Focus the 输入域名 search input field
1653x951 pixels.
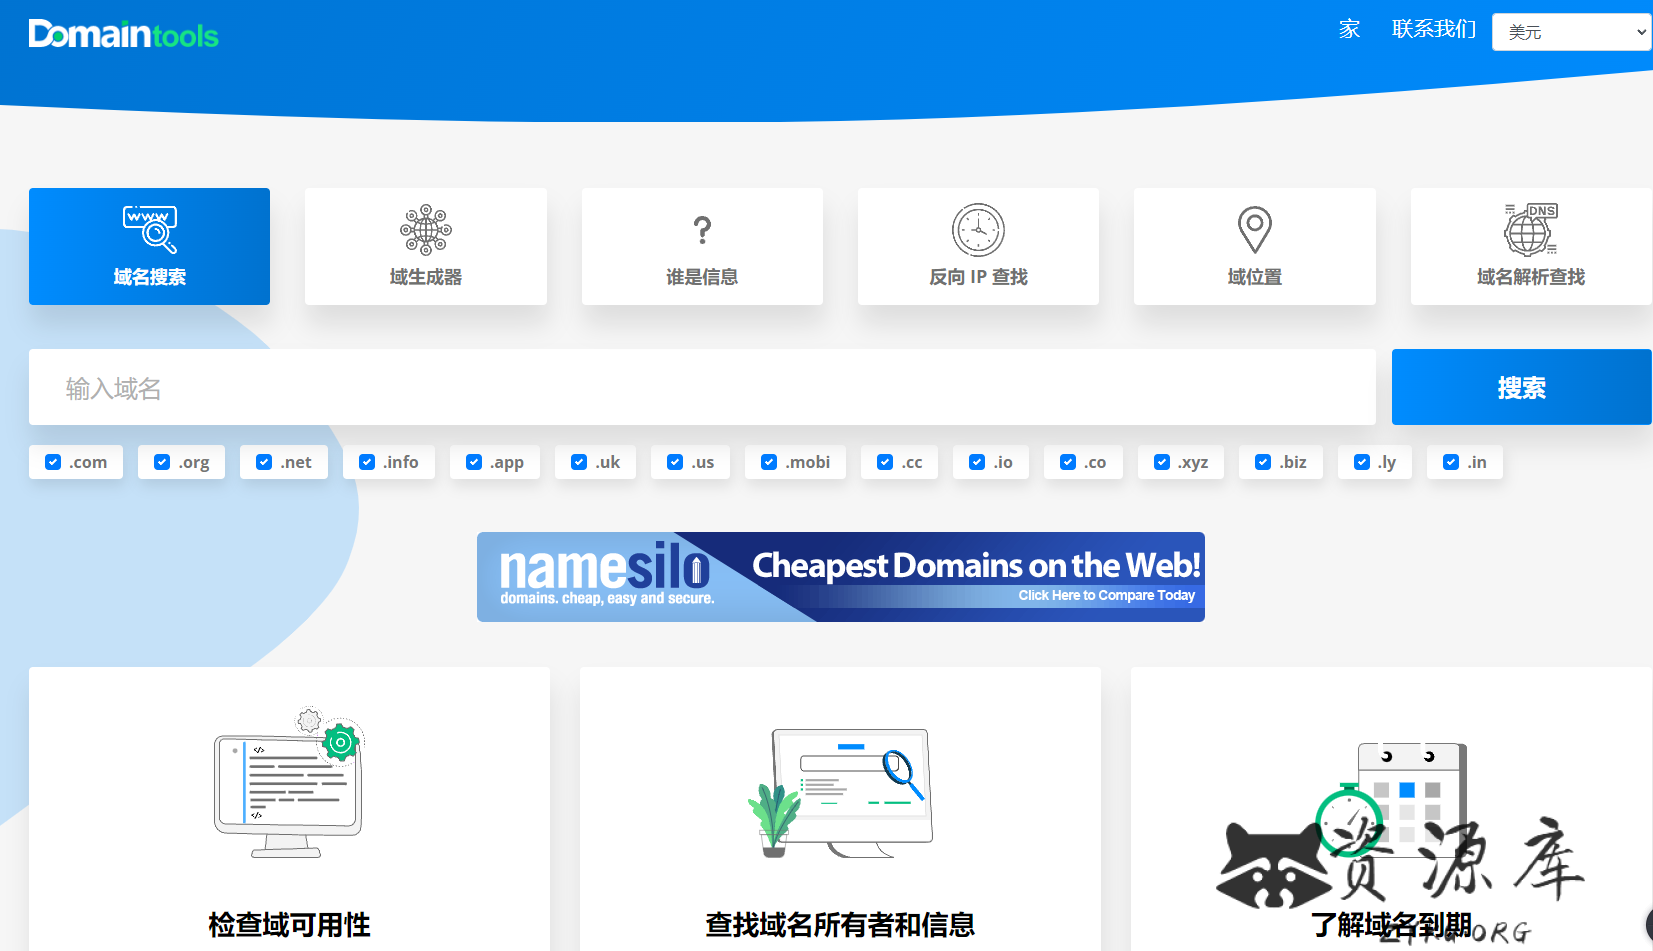pos(702,388)
